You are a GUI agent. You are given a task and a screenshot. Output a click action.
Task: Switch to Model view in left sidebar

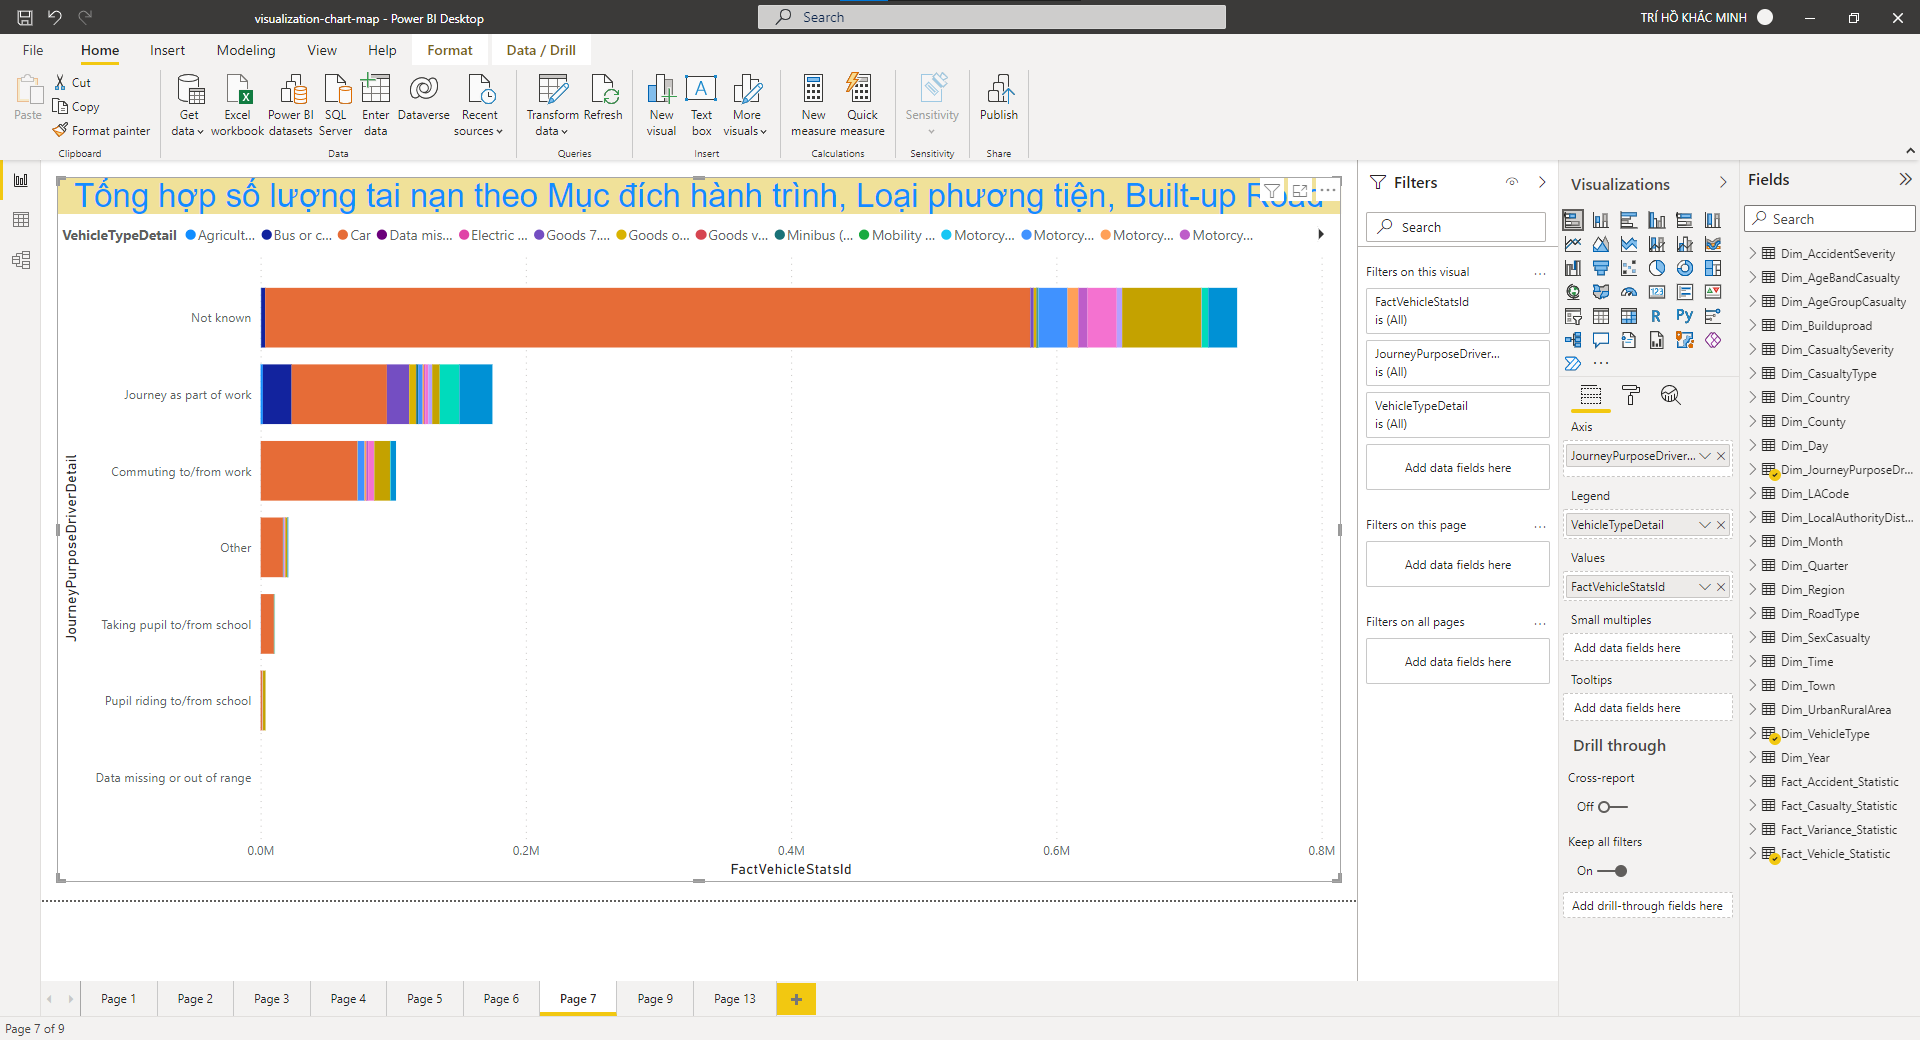21,261
